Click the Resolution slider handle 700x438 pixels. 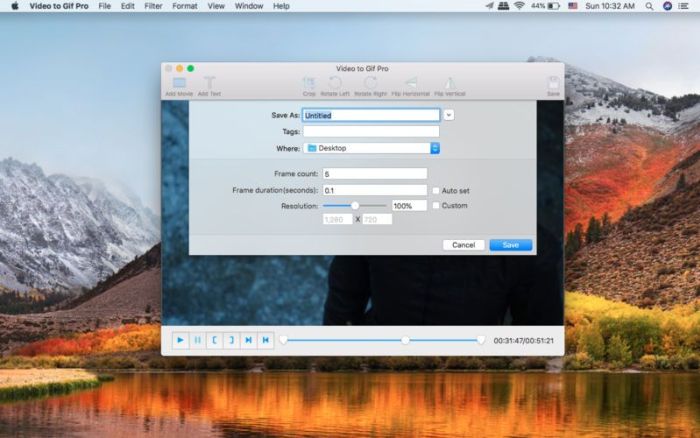pos(354,206)
